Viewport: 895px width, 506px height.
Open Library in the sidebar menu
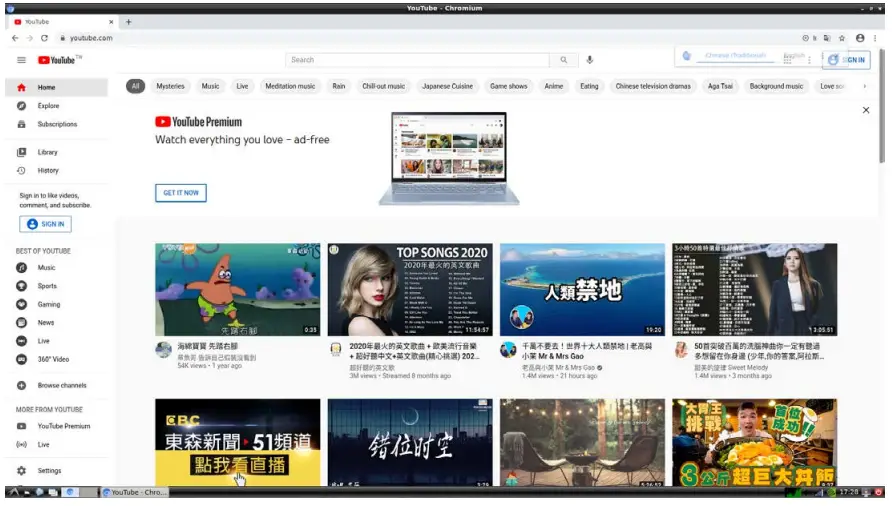[48, 152]
